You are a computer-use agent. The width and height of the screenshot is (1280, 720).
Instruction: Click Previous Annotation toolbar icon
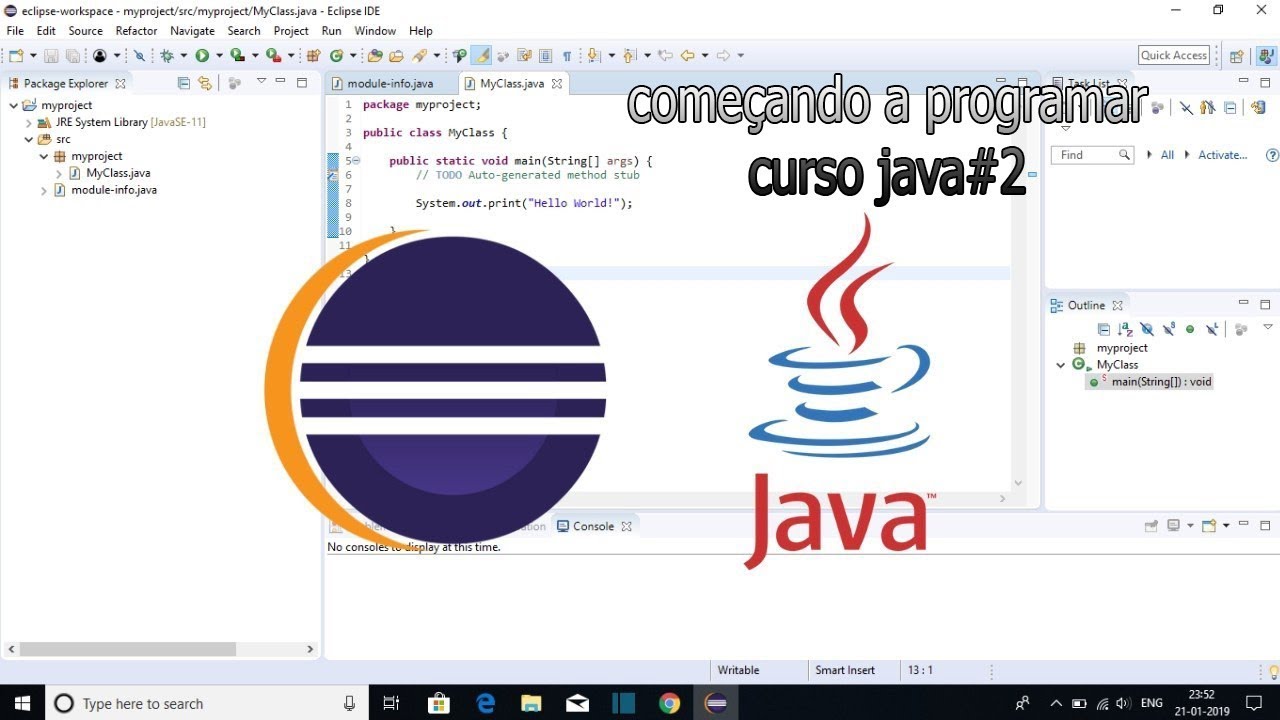[x=629, y=55]
